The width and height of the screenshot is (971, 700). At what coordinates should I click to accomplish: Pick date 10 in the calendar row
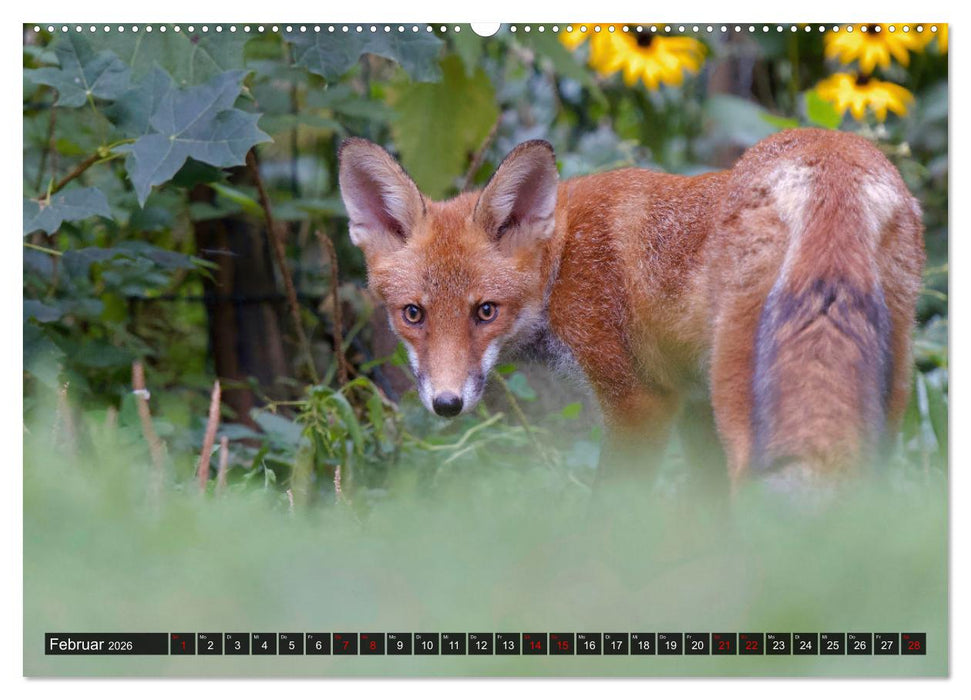pos(426,644)
